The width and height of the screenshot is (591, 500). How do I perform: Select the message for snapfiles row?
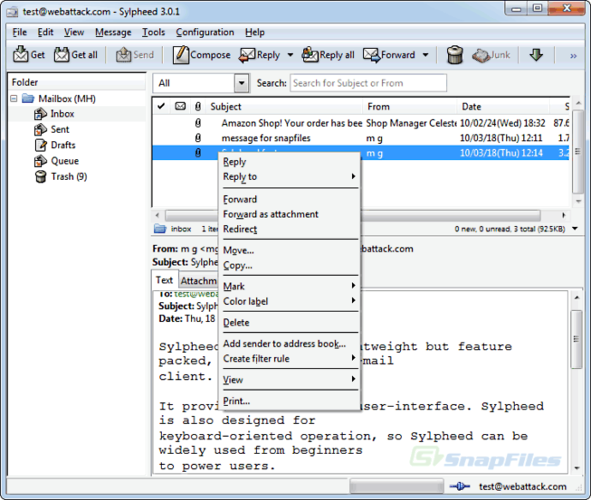(361, 138)
